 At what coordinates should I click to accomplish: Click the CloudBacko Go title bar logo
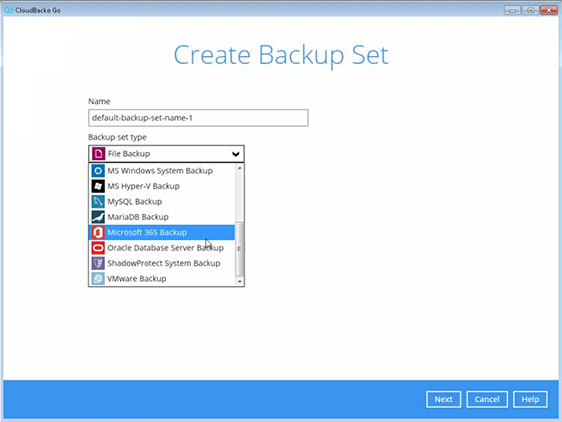click(9, 10)
